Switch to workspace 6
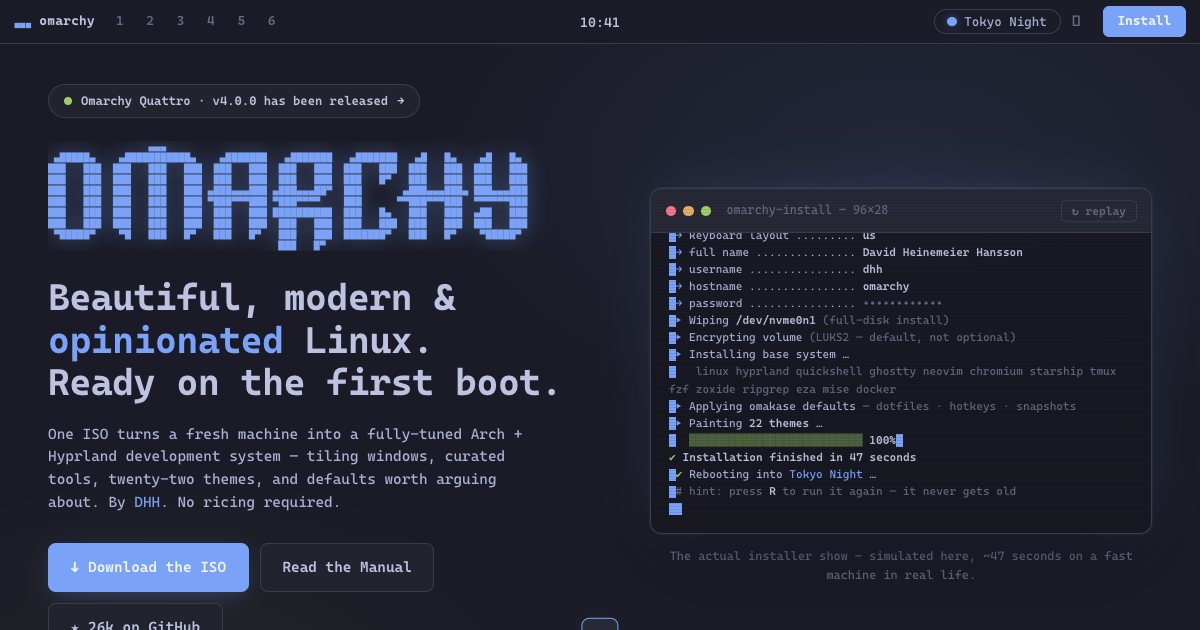Viewport: 1200px width, 630px height. (x=271, y=21)
